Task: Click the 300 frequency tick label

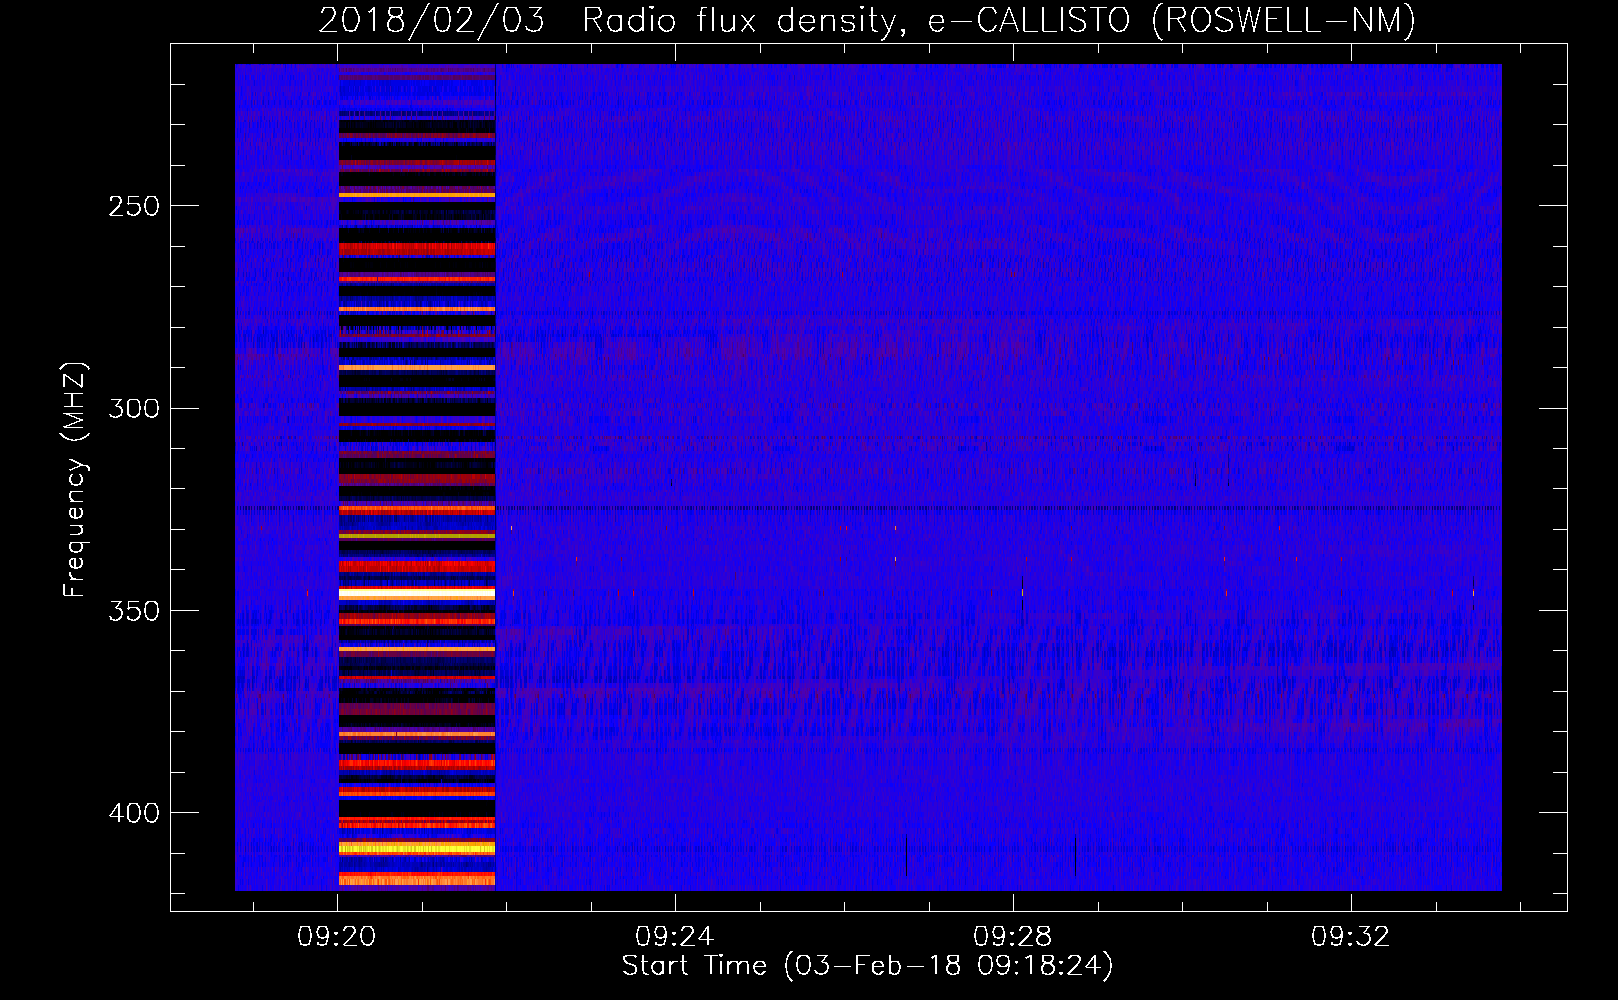Action: click(x=134, y=409)
